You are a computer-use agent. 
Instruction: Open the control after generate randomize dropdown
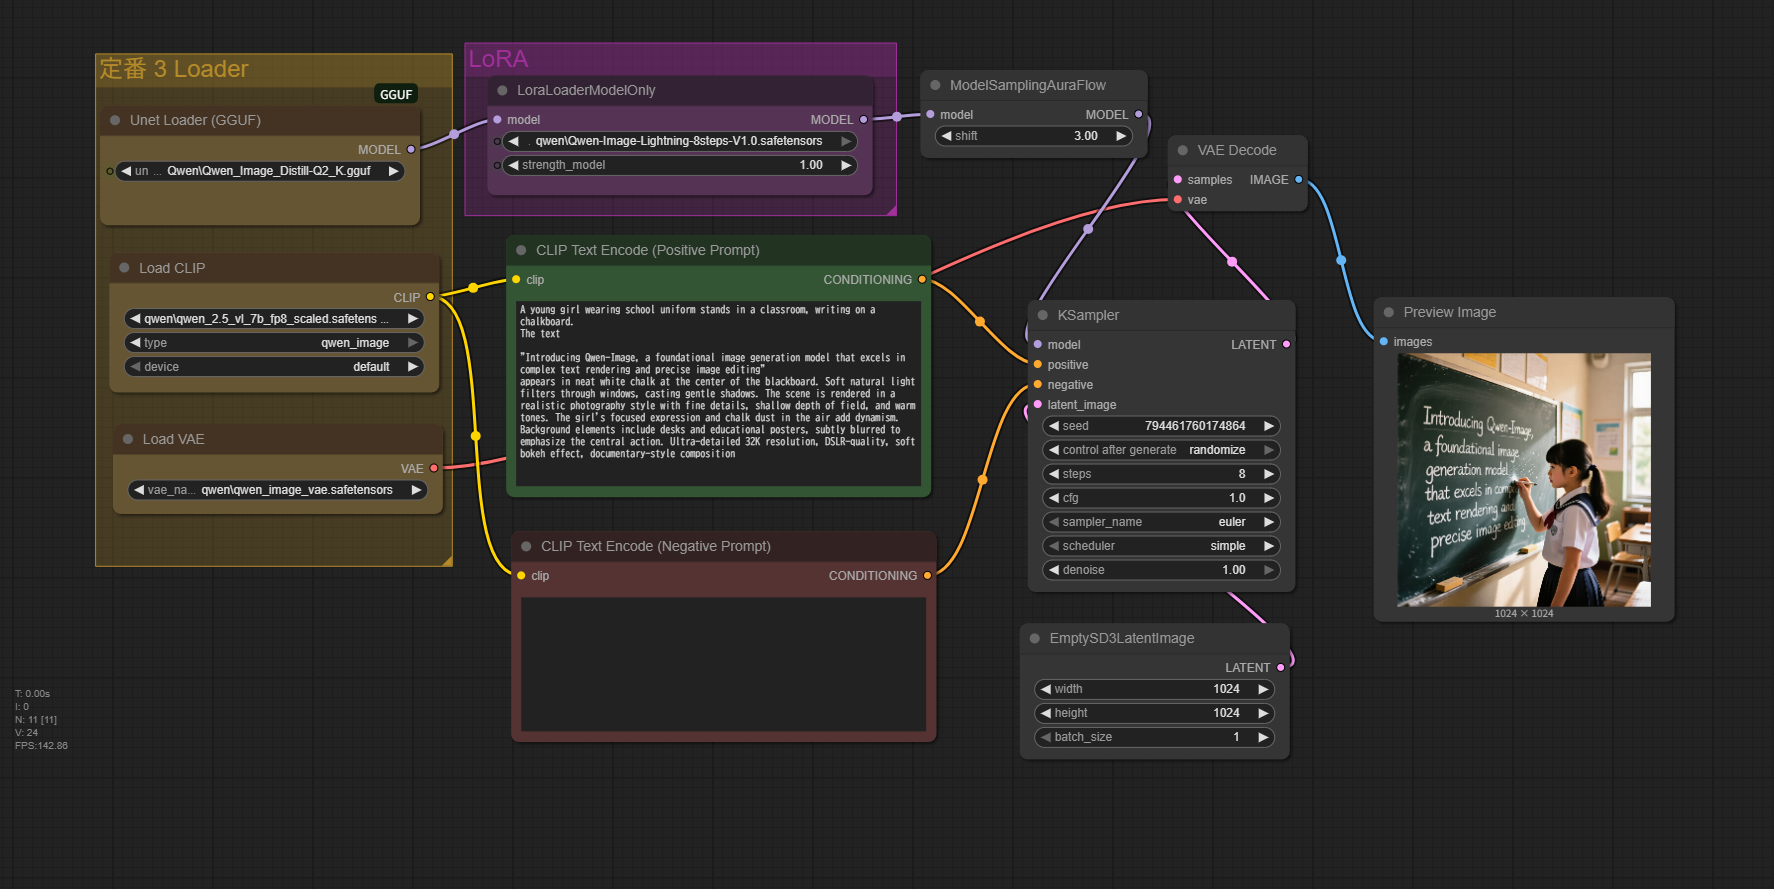pos(1161,450)
